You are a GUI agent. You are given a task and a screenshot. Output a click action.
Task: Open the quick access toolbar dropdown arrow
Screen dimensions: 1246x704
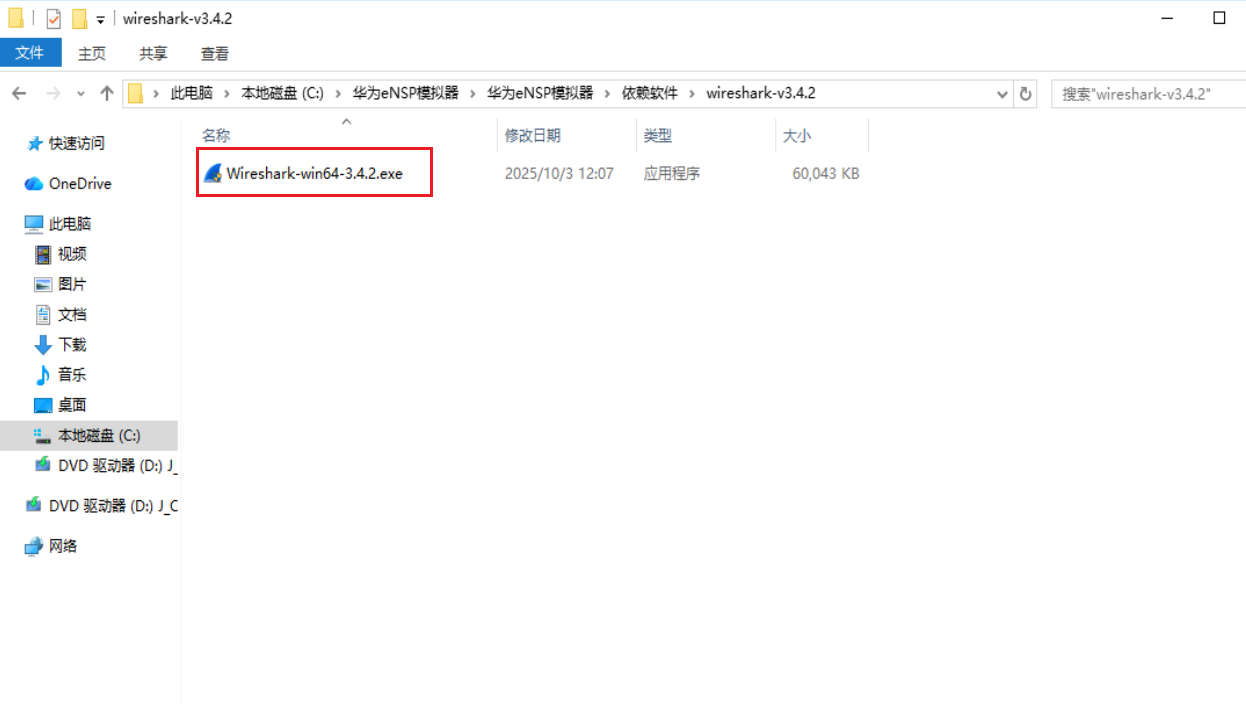tap(100, 20)
